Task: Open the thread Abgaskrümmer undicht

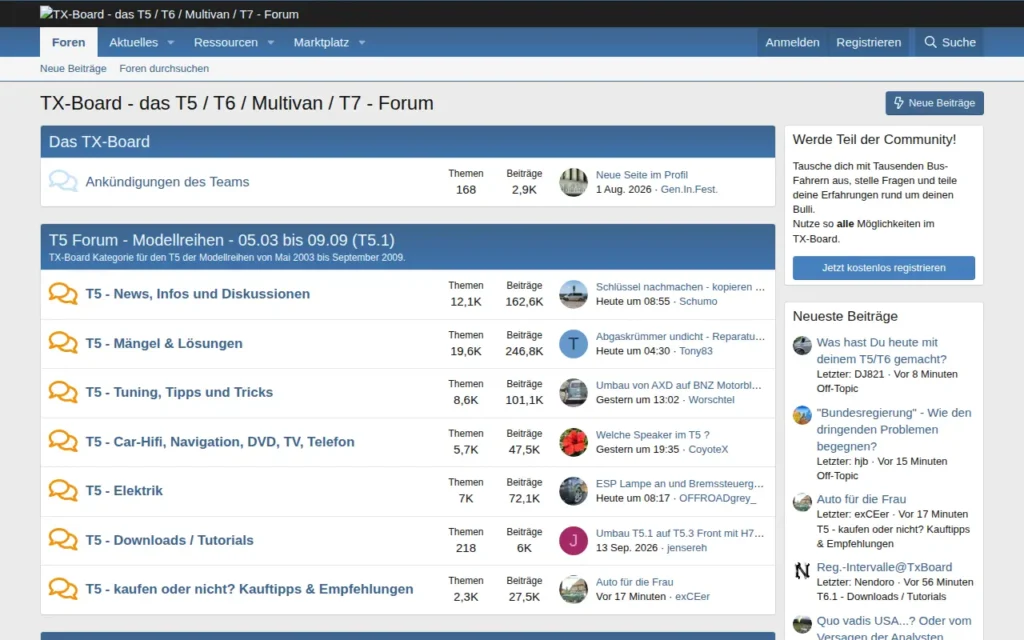Action: (x=680, y=336)
